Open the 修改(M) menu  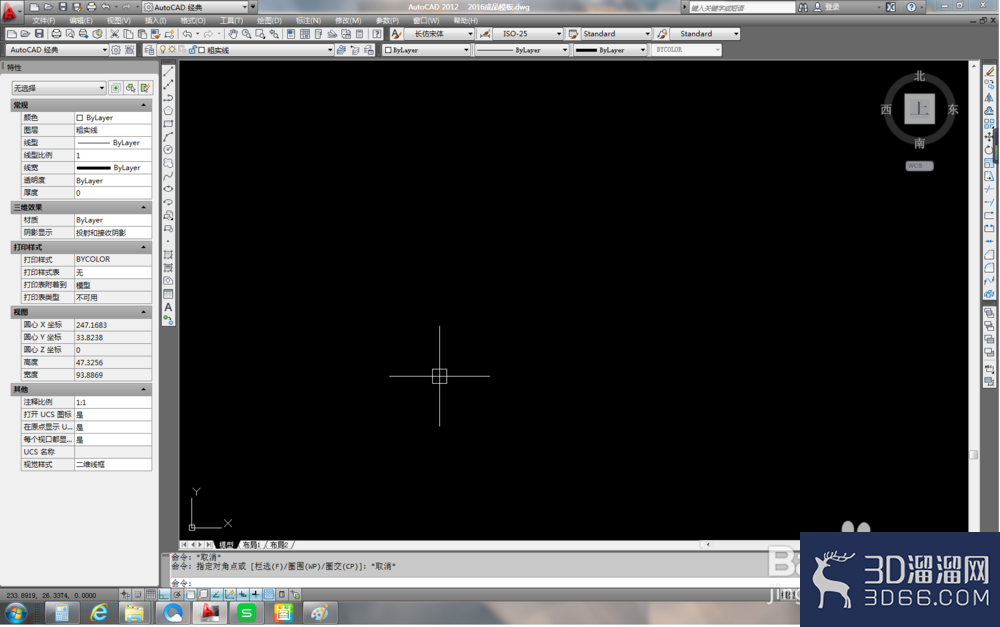(x=348, y=20)
